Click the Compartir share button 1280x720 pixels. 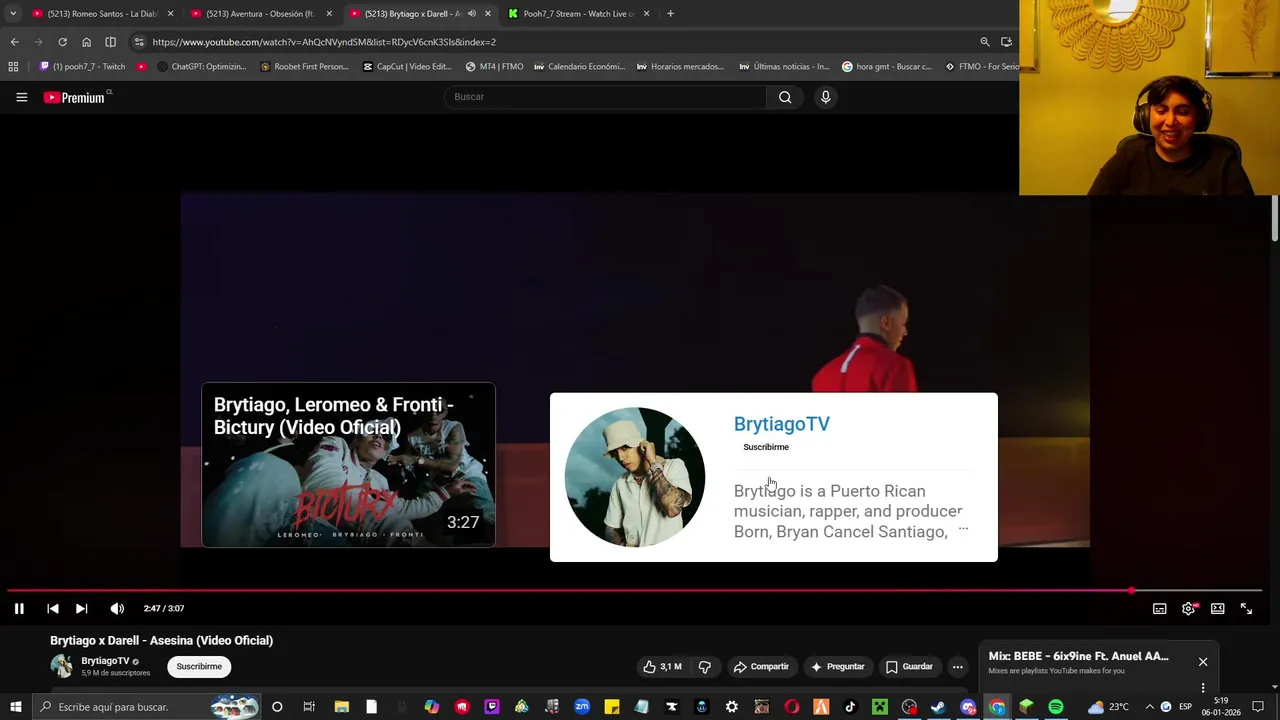761,666
